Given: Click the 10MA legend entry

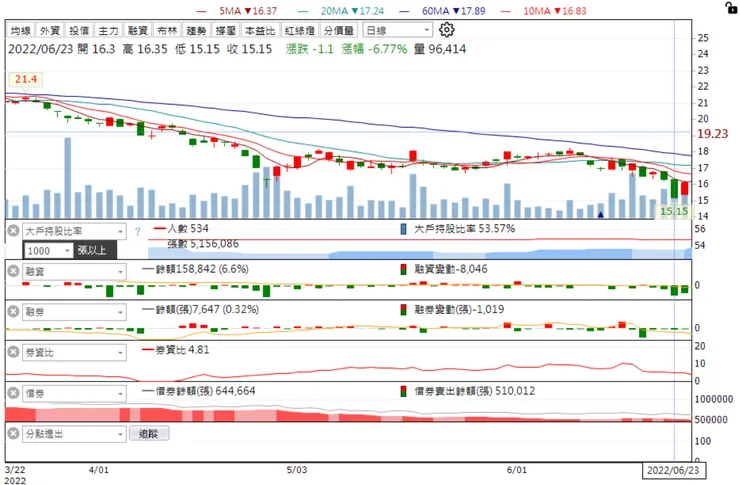Looking at the screenshot, I should (x=544, y=10).
